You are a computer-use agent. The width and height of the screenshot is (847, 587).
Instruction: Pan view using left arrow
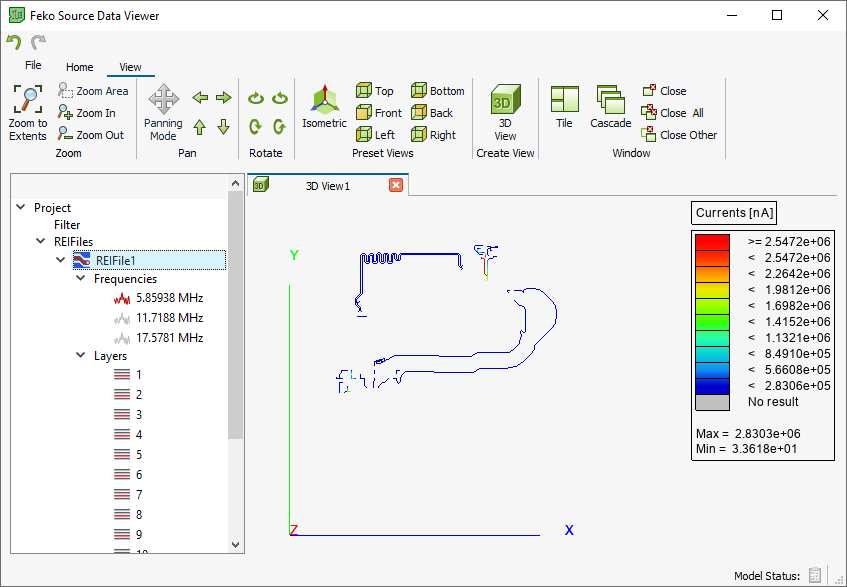pos(200,98)
